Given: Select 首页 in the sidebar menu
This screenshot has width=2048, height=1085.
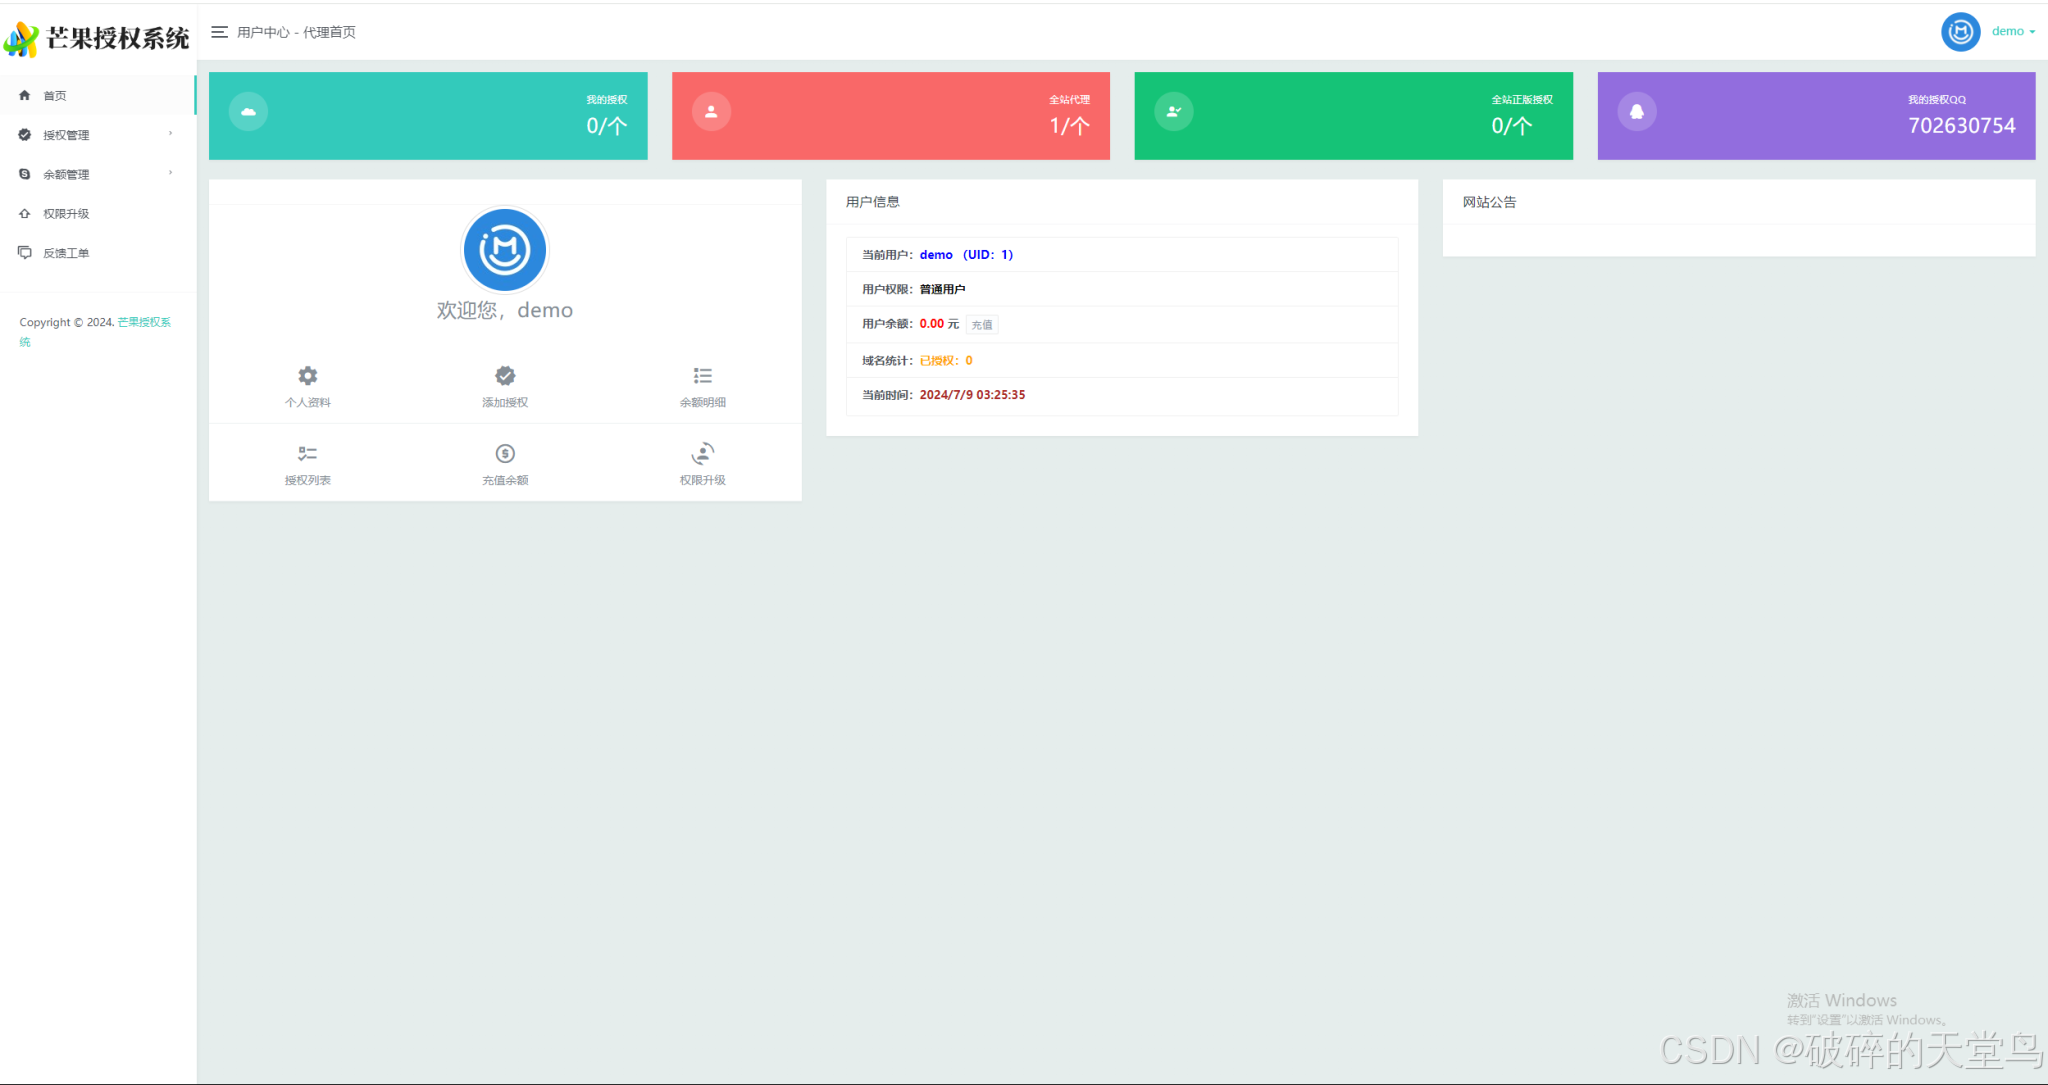Looking at the screenshot, I should tap(55, 95).
